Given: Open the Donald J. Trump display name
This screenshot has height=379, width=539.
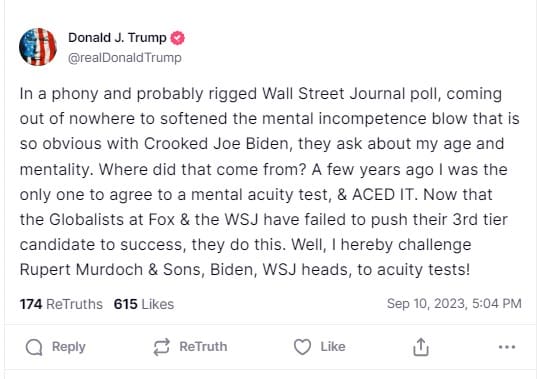Looking at the screenshot, I should pos(117,37).
